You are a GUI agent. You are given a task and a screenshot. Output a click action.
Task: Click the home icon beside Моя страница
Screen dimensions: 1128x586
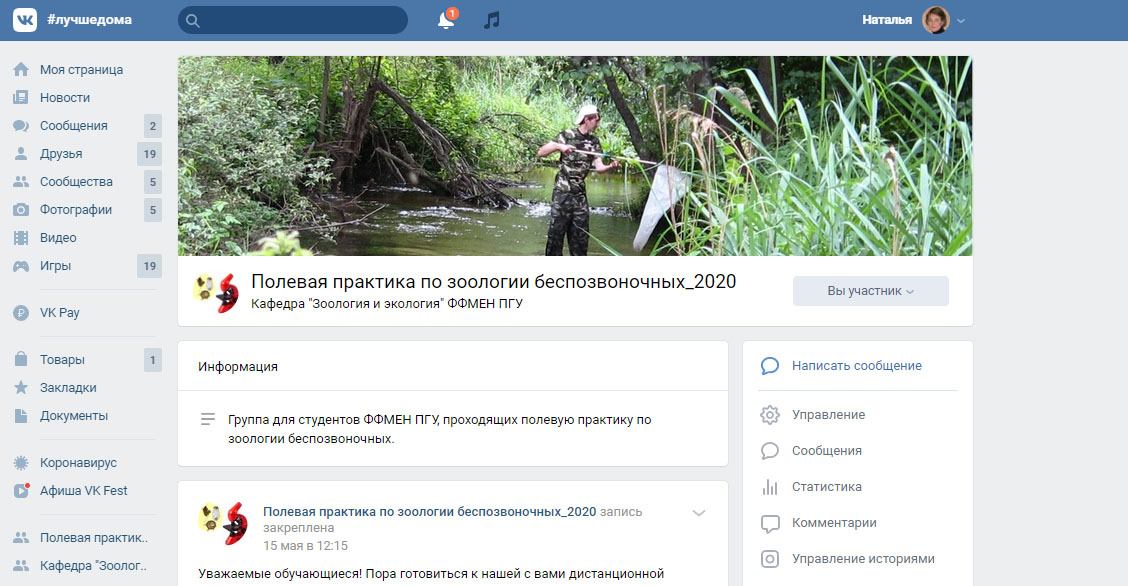tap(21, 70)
